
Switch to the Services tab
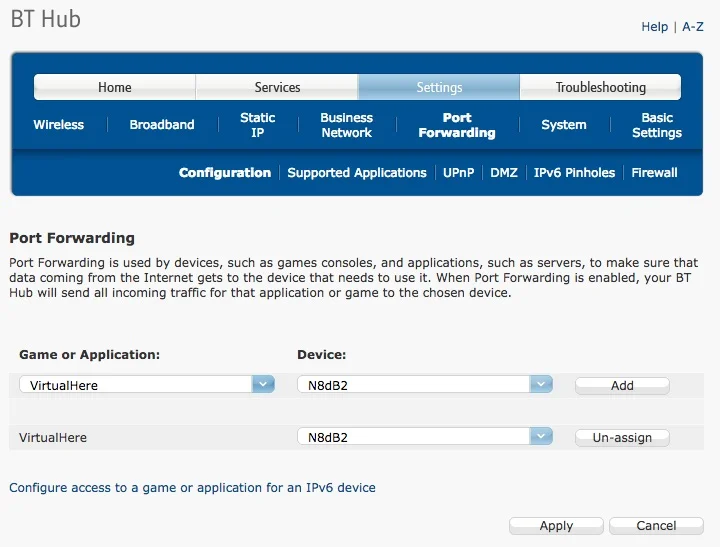click(x=277, y=87)
